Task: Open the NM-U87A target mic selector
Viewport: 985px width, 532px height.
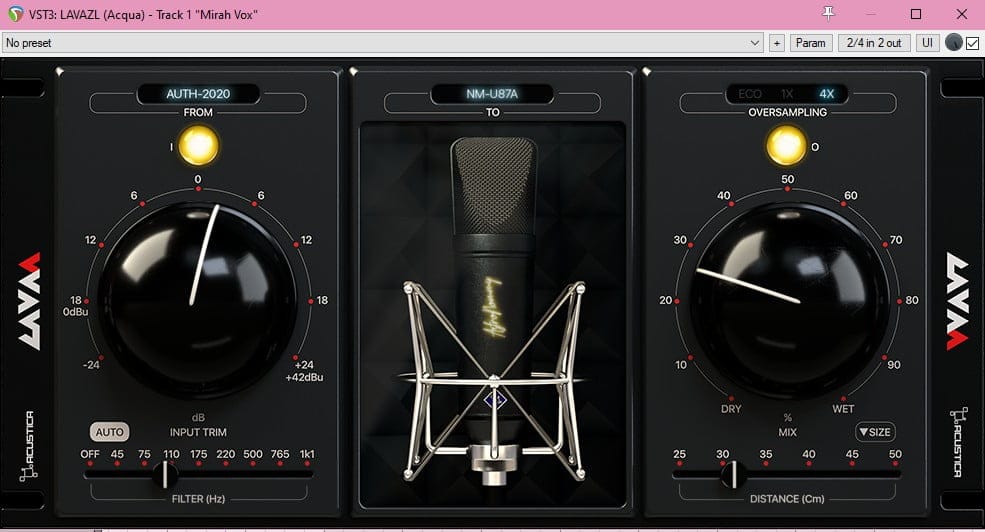Action: (x=492, y=94)
